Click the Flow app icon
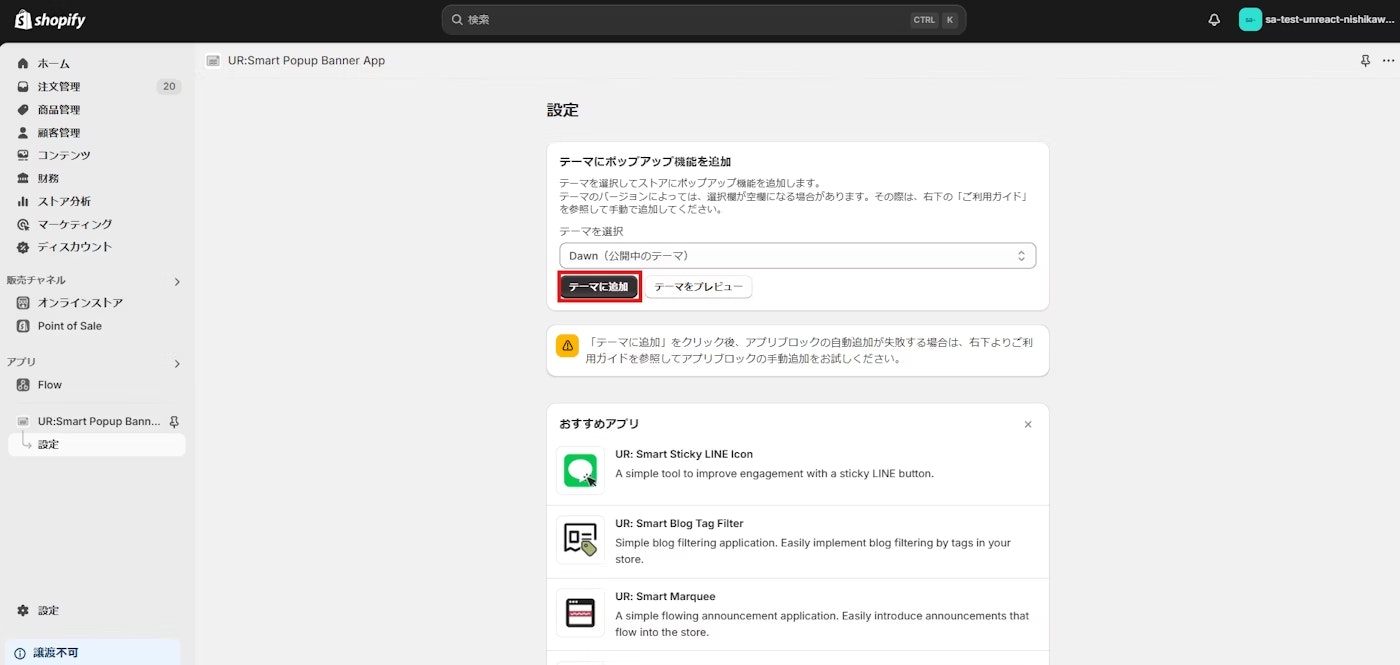The image size is (1400, 665). point(23,385)
